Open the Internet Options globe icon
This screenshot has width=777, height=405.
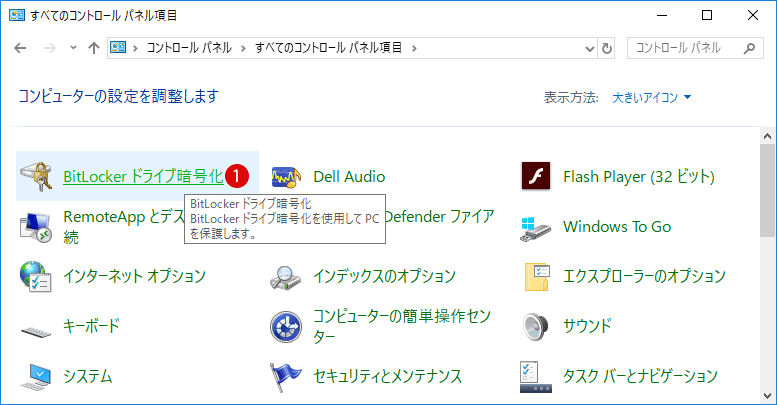click(36, 276)
